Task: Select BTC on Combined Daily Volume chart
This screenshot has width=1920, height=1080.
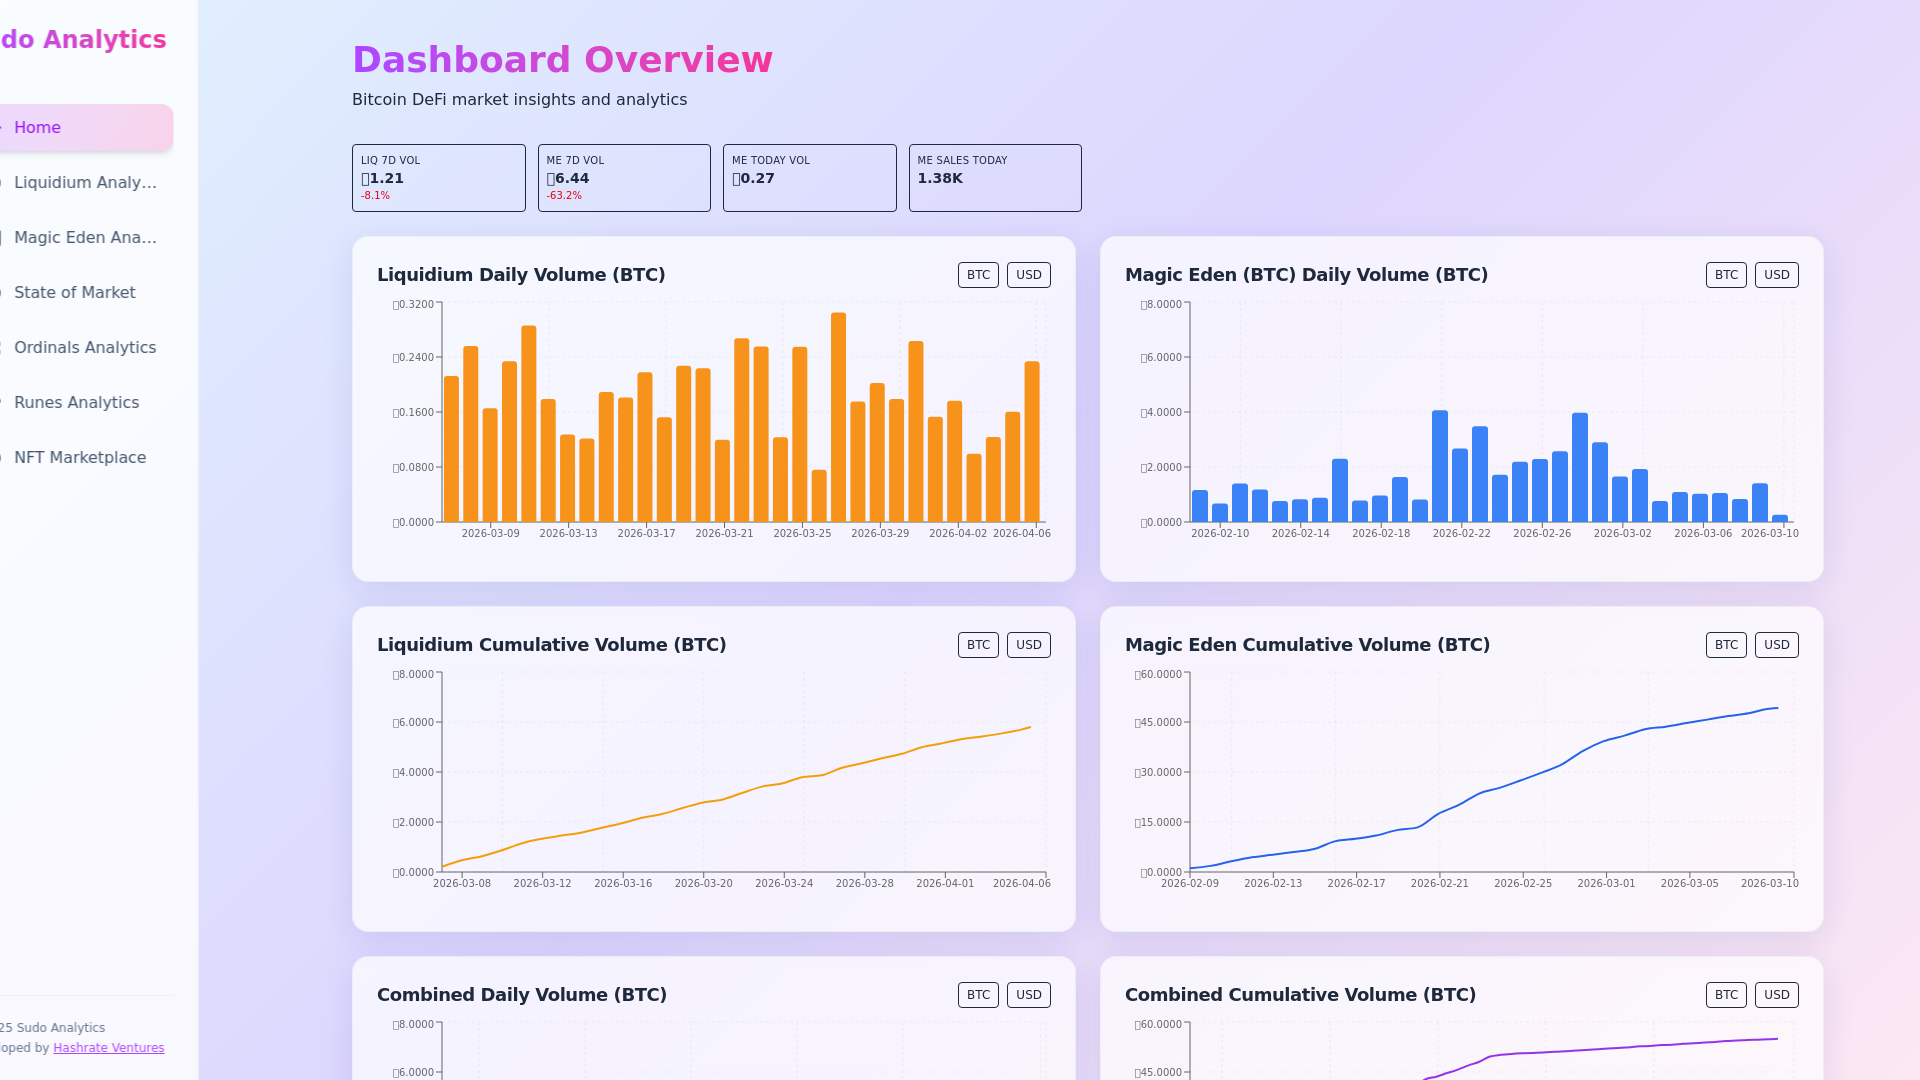Action: pyautogui.click(x=978, y=995)
